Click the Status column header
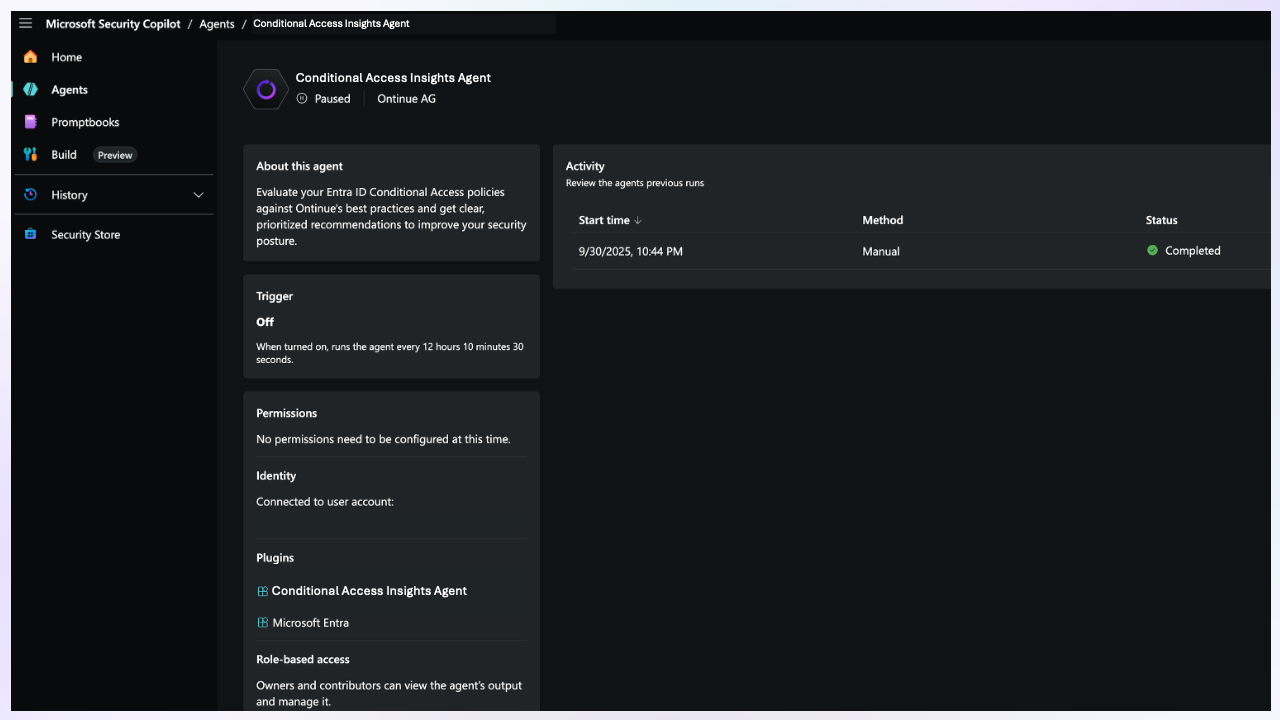1280x720 pixels. point(1162,220)
